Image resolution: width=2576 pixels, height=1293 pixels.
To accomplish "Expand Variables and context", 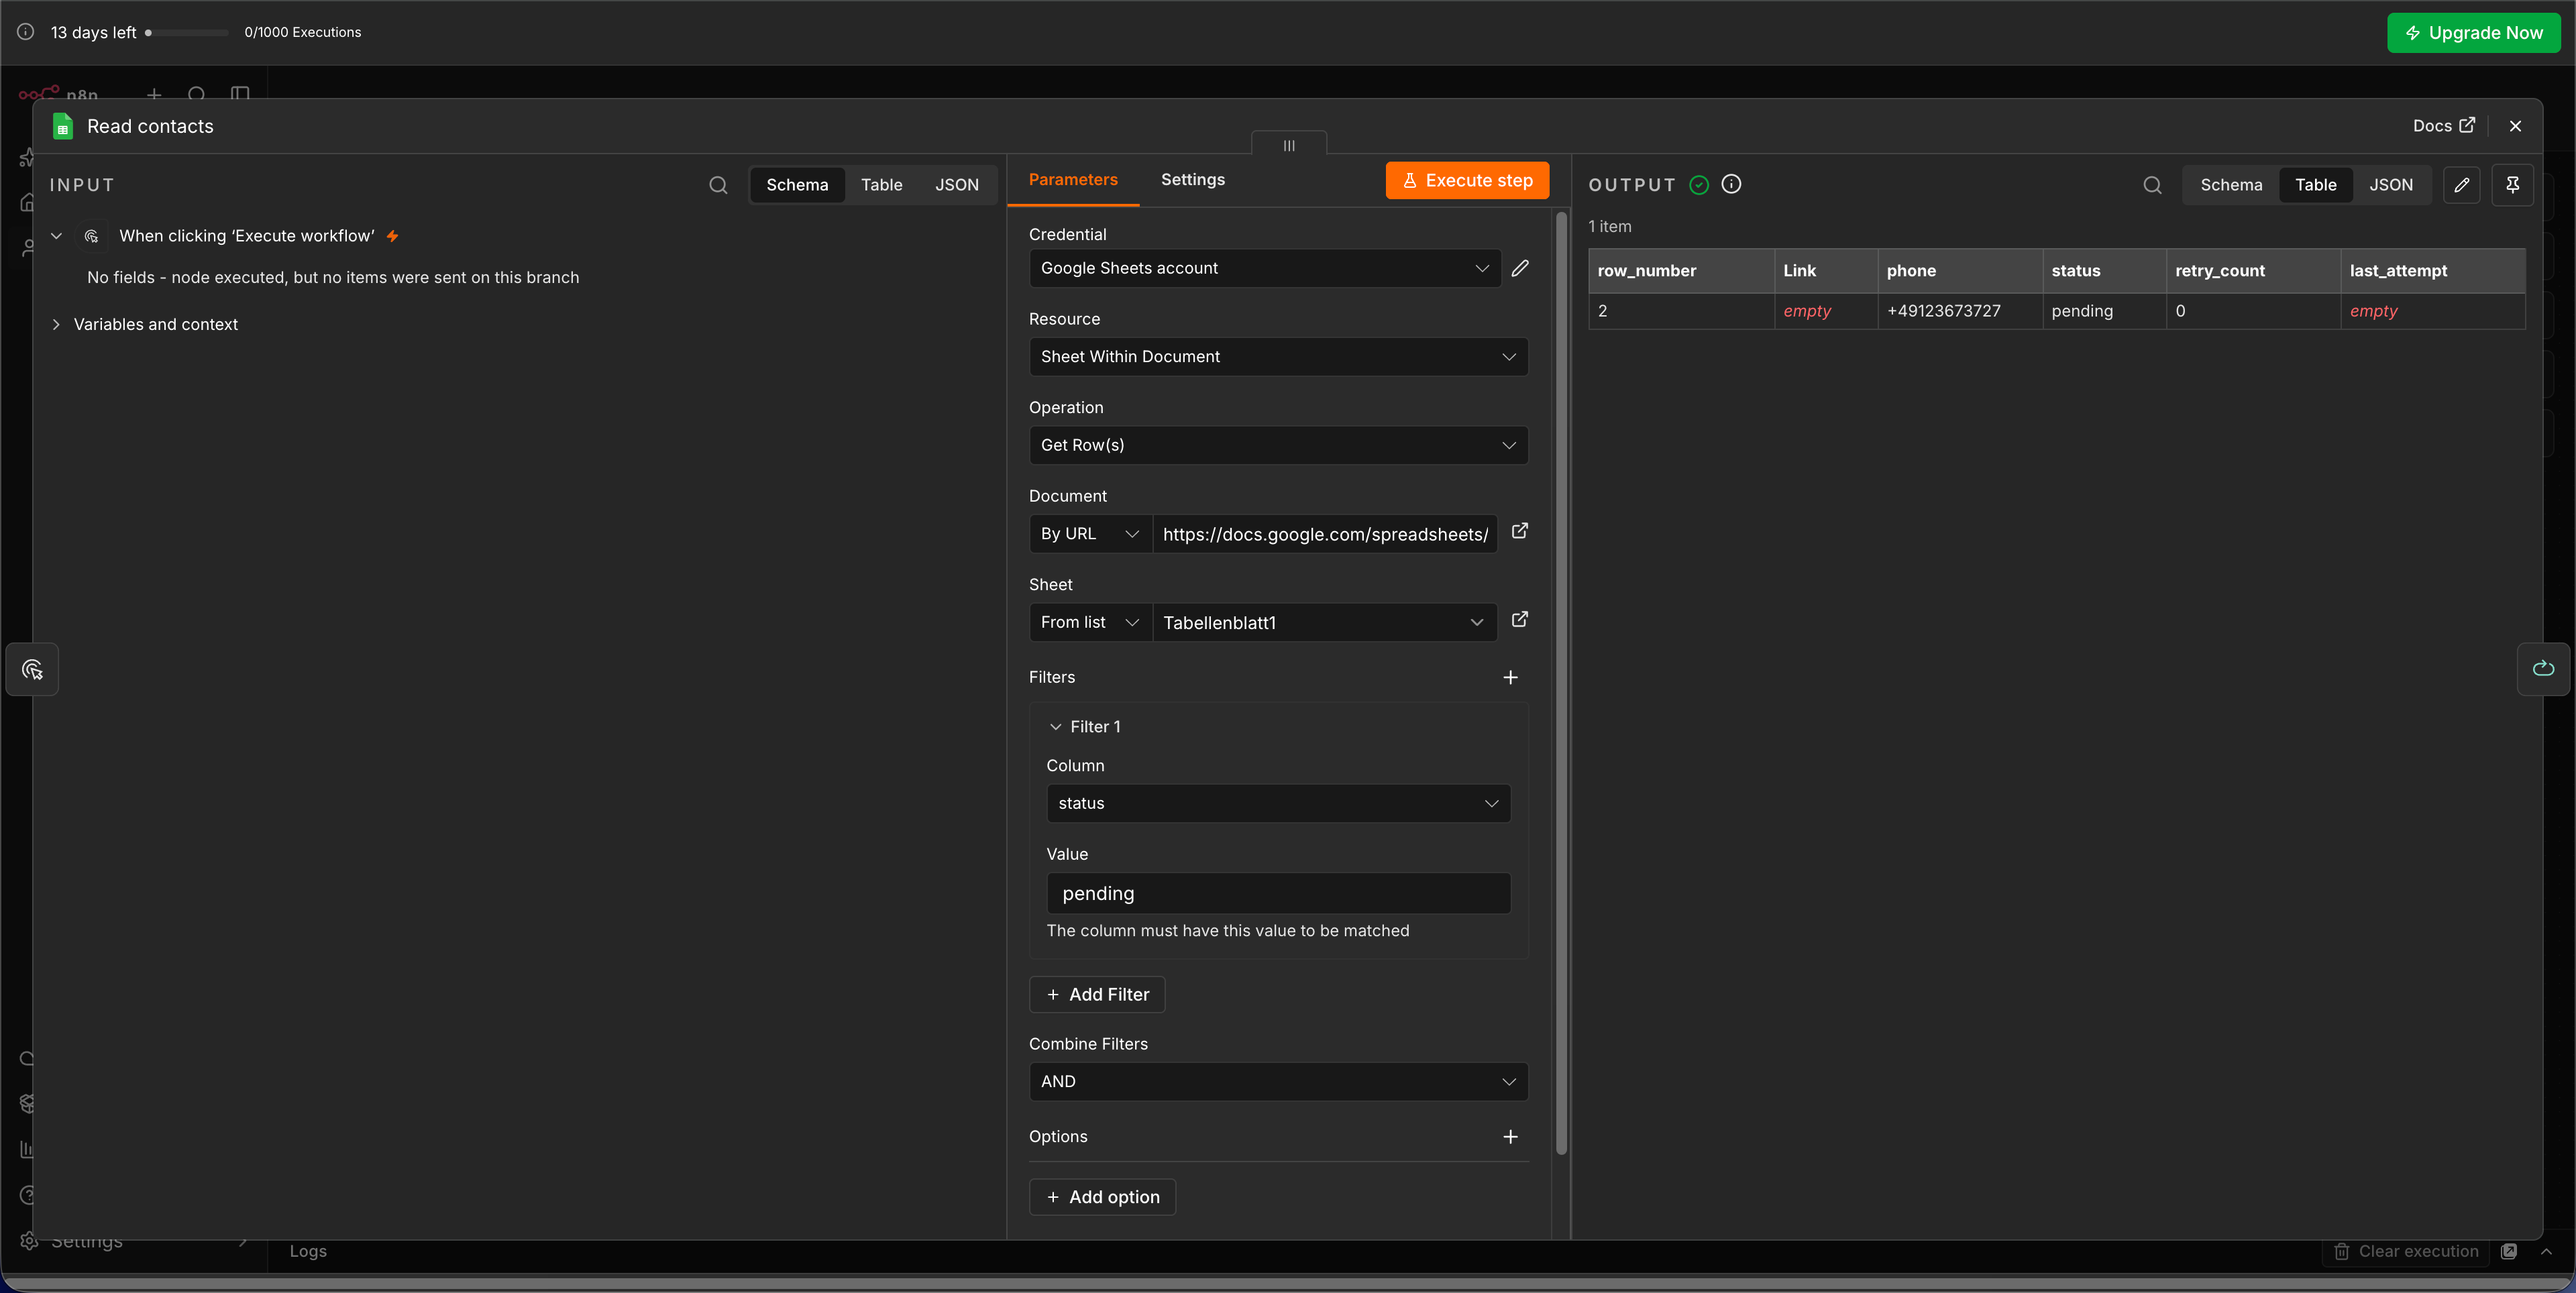I will [56, 324].
